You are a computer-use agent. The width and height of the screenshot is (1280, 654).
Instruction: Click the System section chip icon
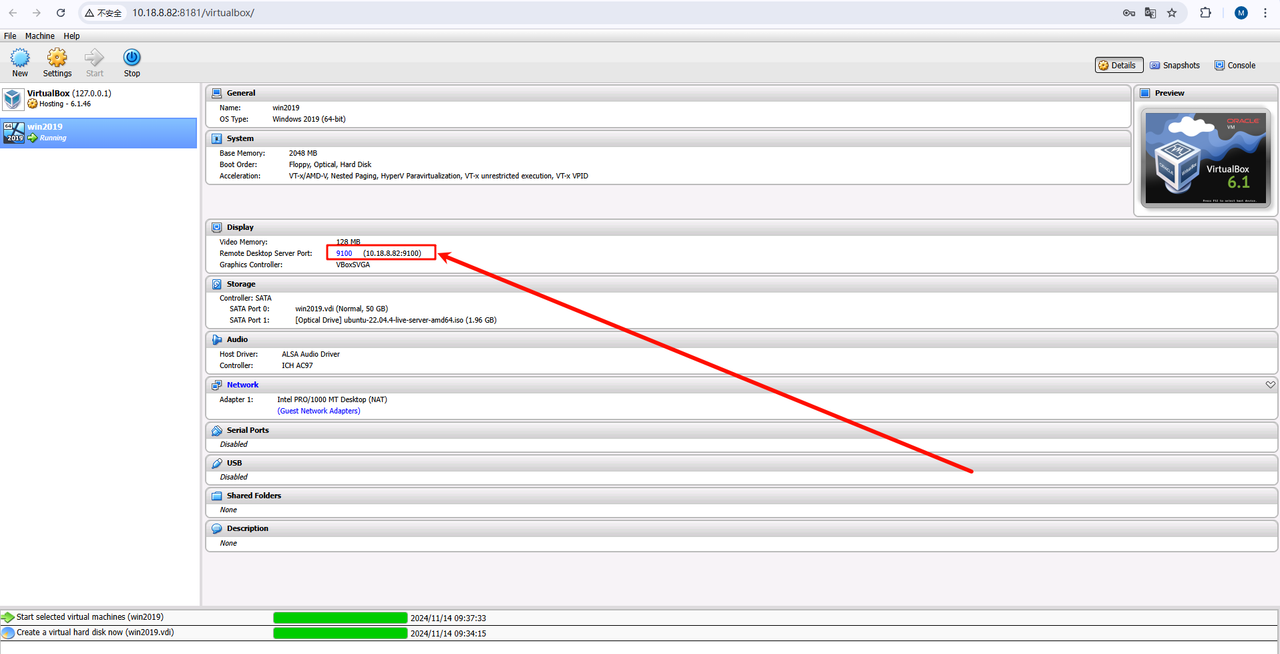click(x=217, y=138)
